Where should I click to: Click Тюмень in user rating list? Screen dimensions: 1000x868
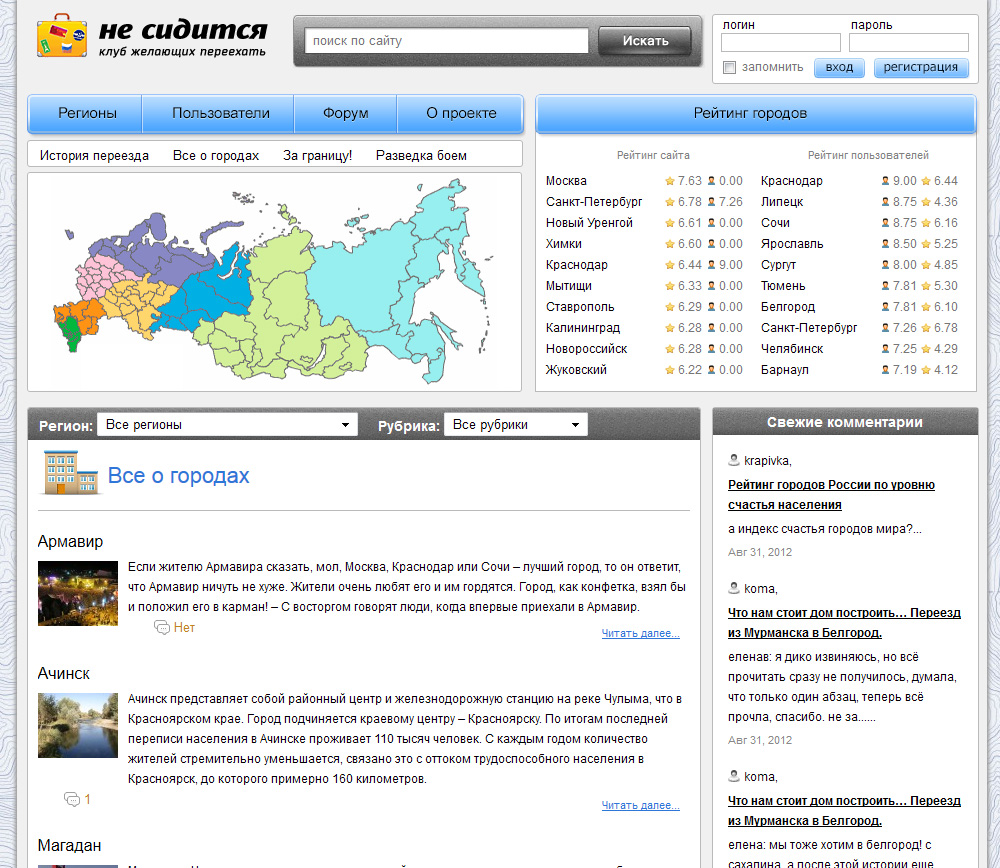click(x=783, y=286)
